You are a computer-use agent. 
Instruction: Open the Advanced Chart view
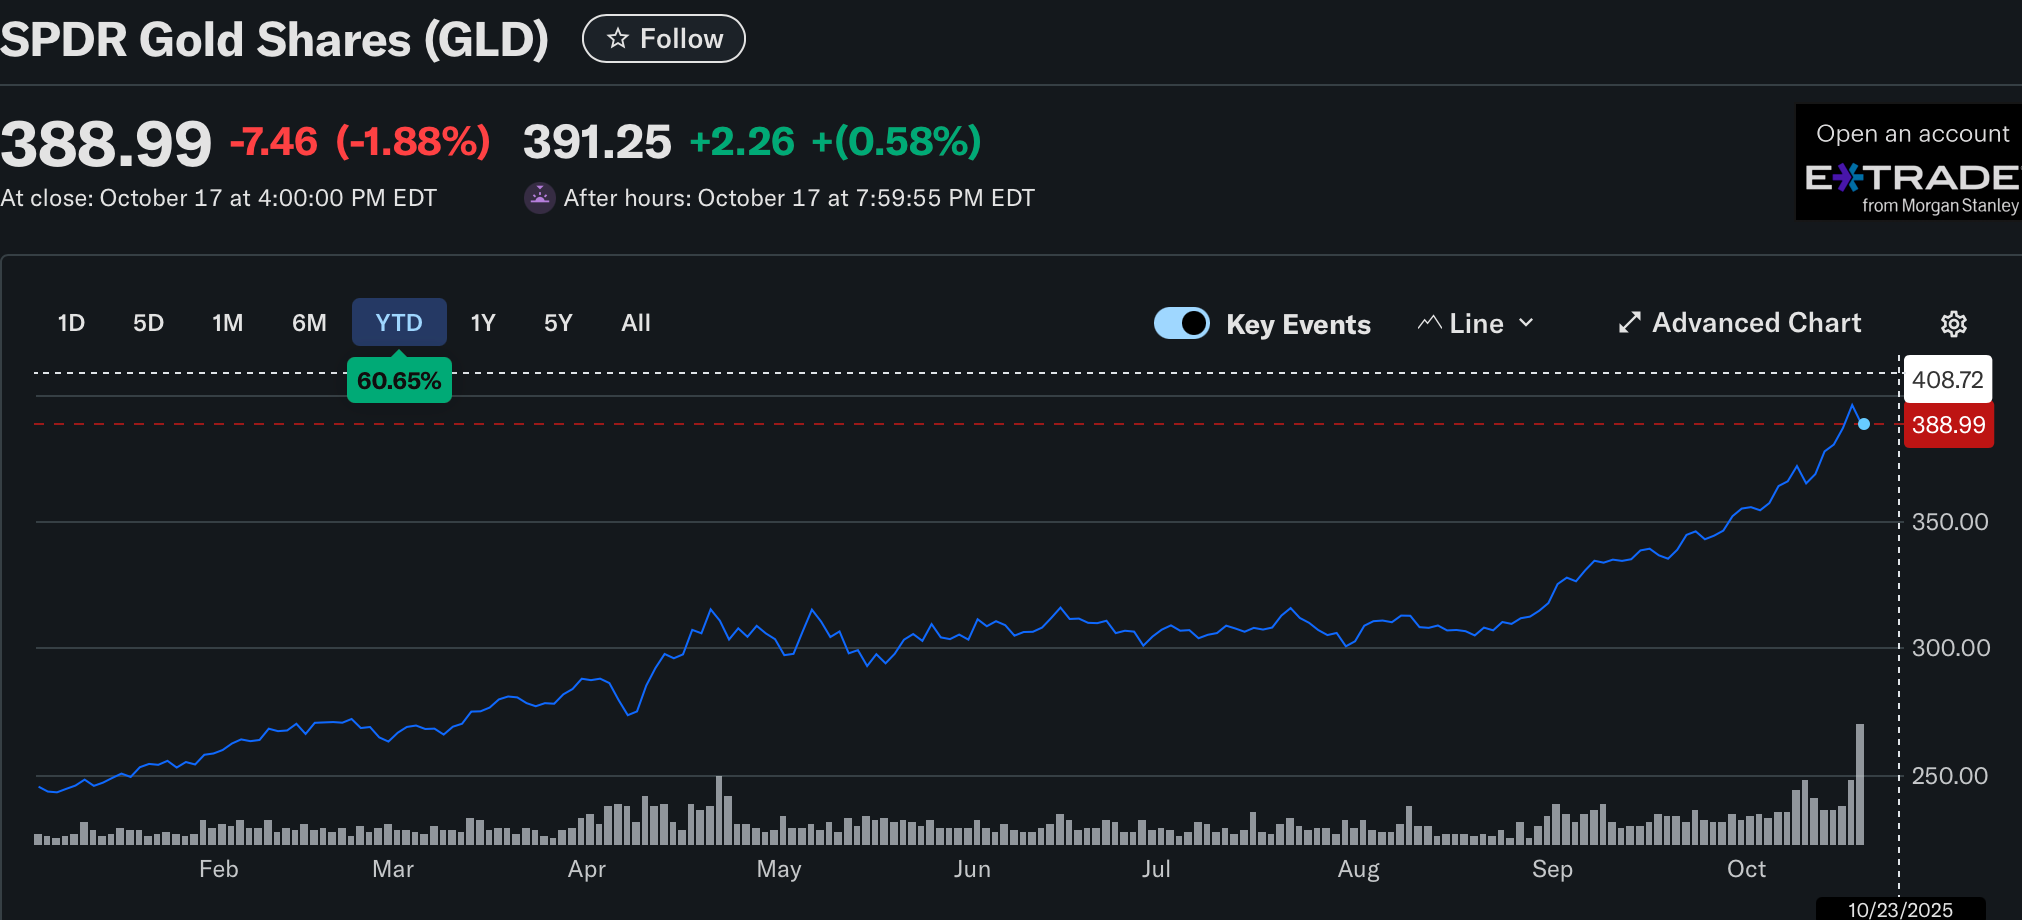[x=1740, y=323]
